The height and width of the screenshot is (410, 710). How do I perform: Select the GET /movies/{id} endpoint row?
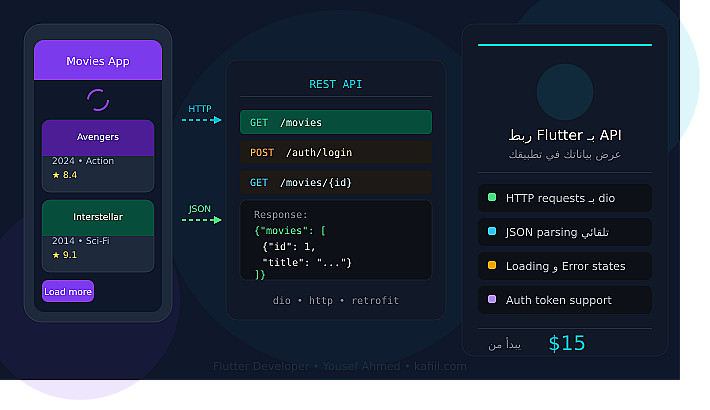[x=335, y=182]
